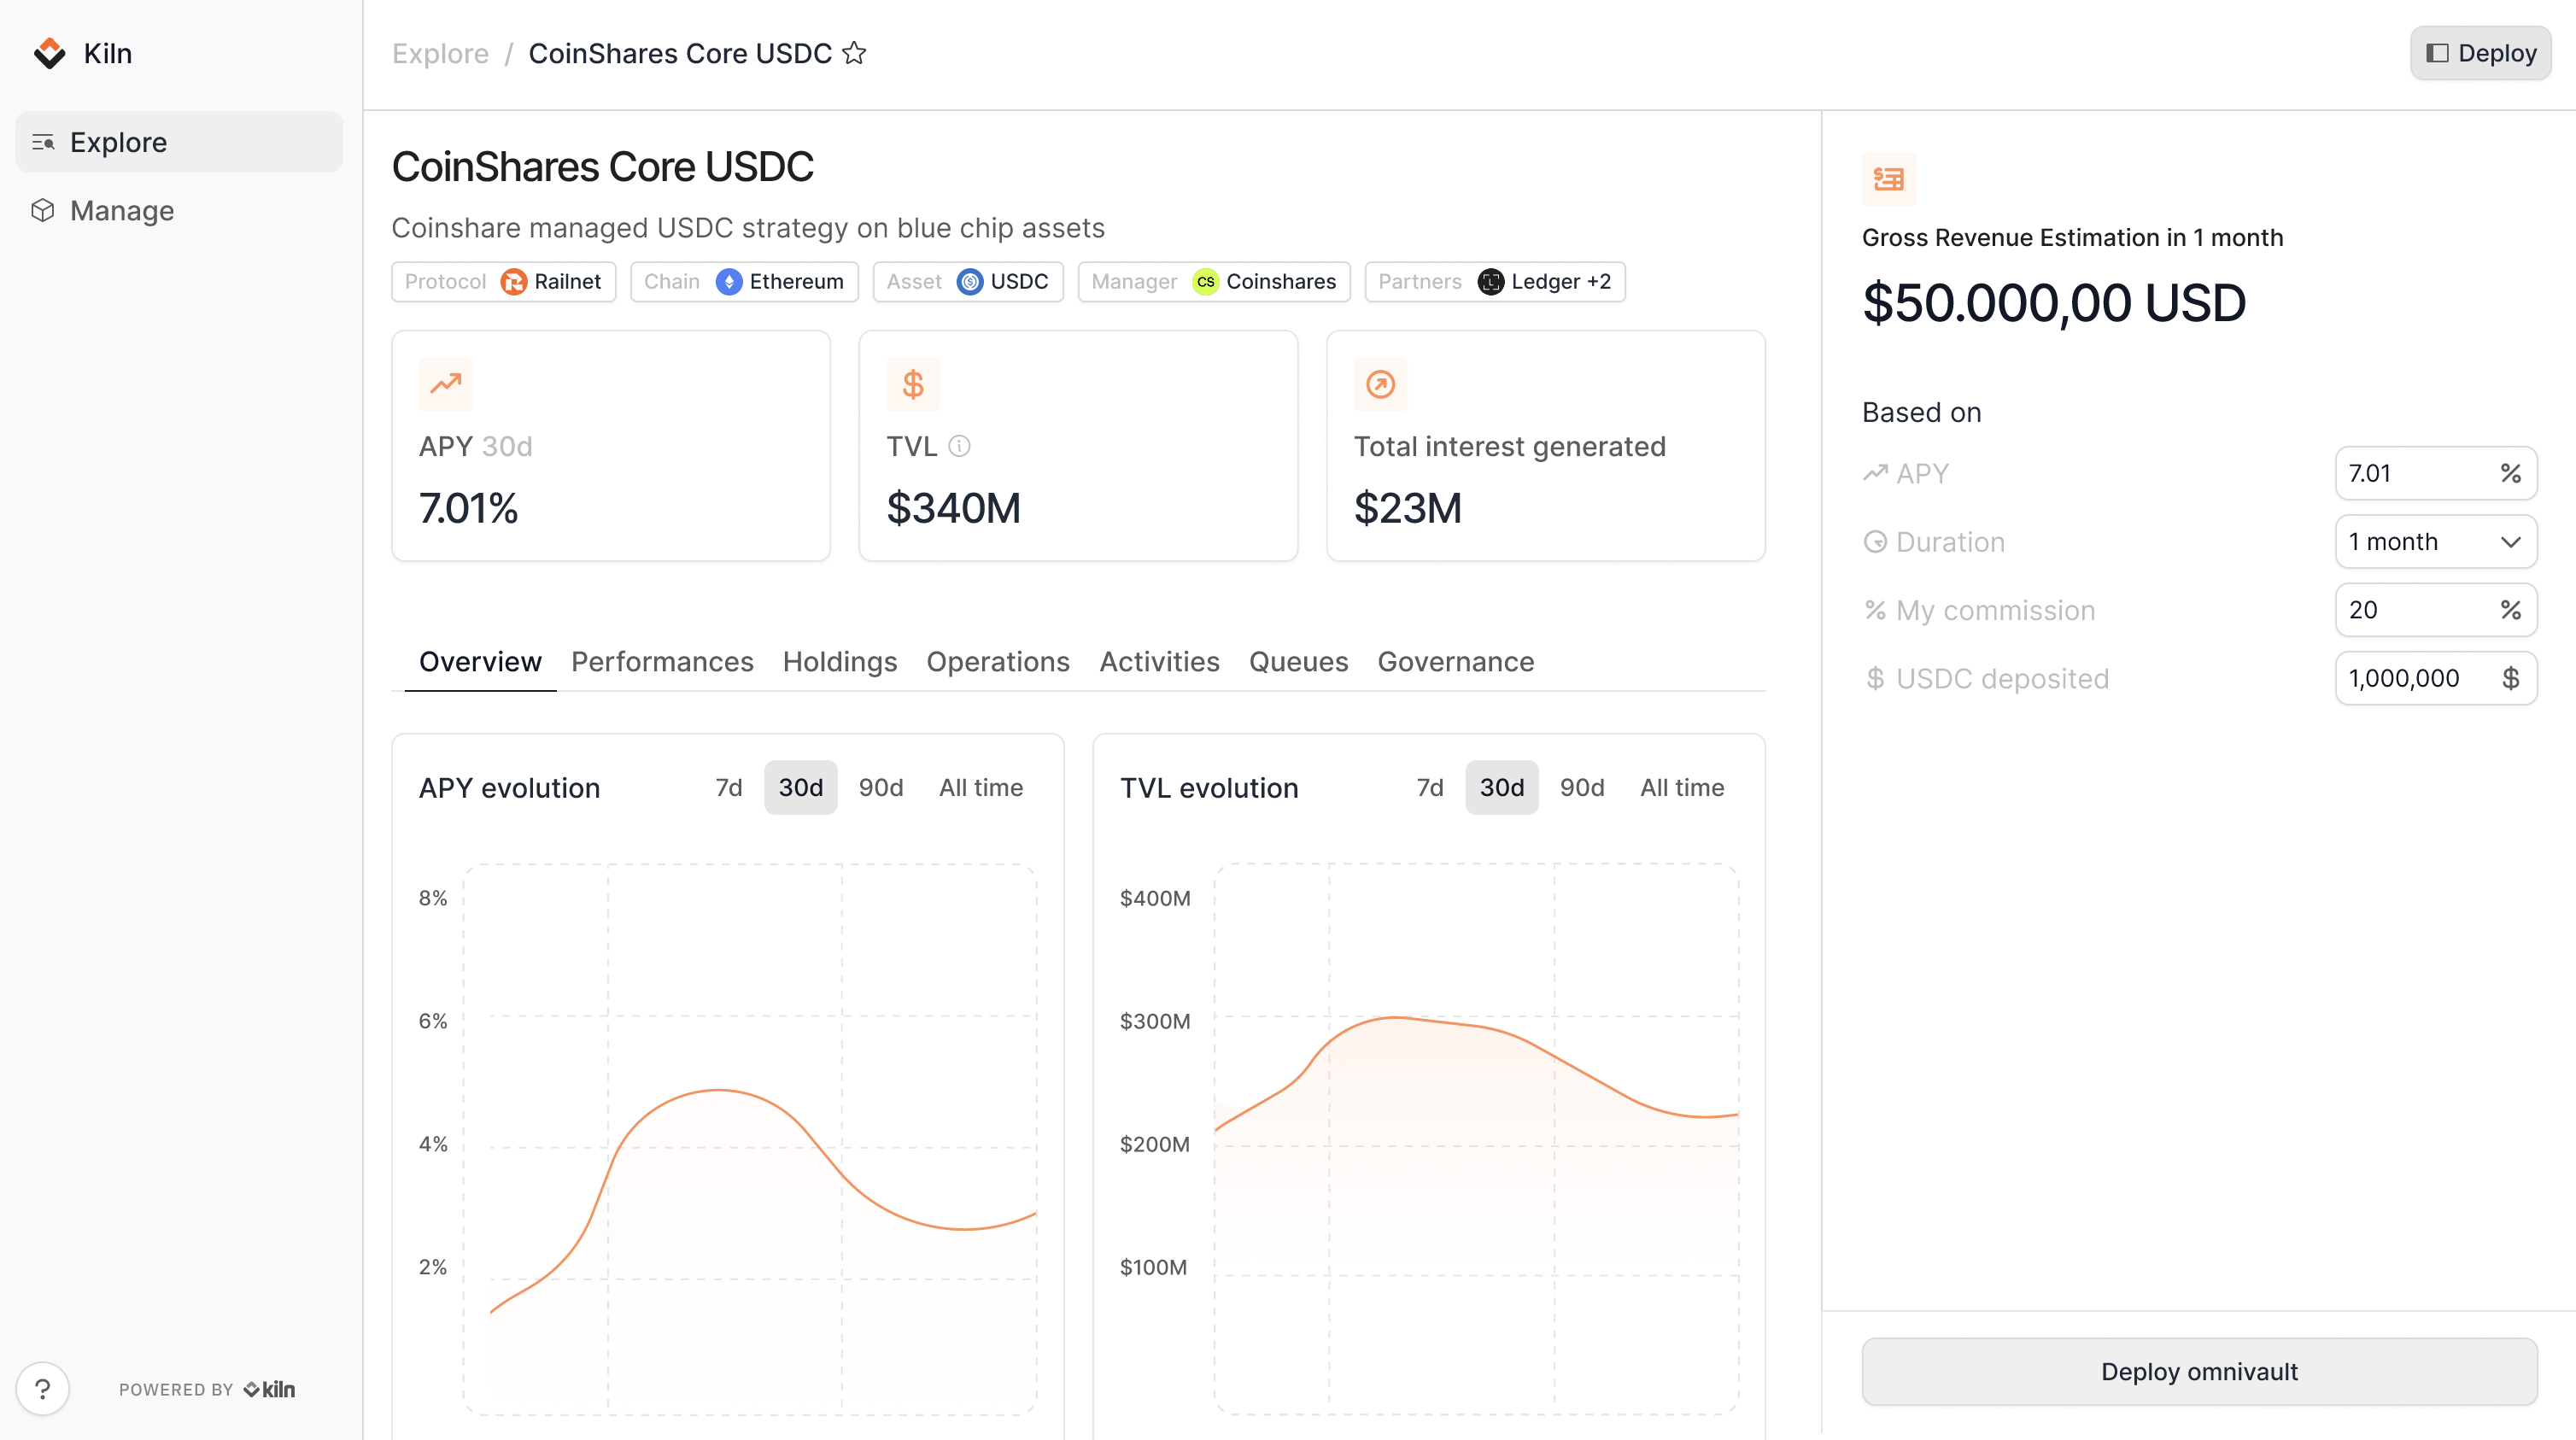The height and width of the screenshot is (1440, 2576).
Task: Switch to the Performances tab
Action: (662, 661)
